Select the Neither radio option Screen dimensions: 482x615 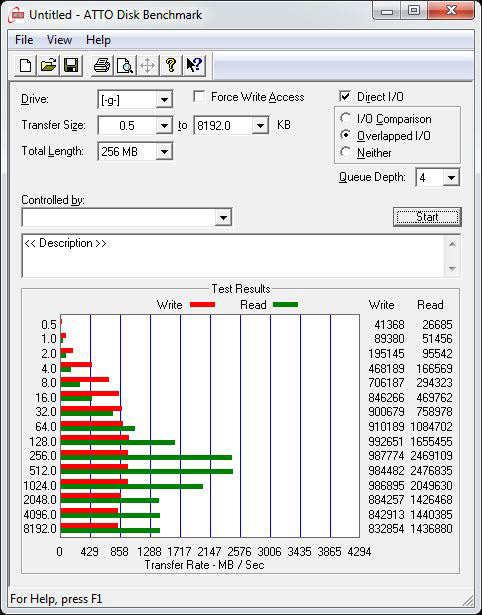[x=346, y=152]
